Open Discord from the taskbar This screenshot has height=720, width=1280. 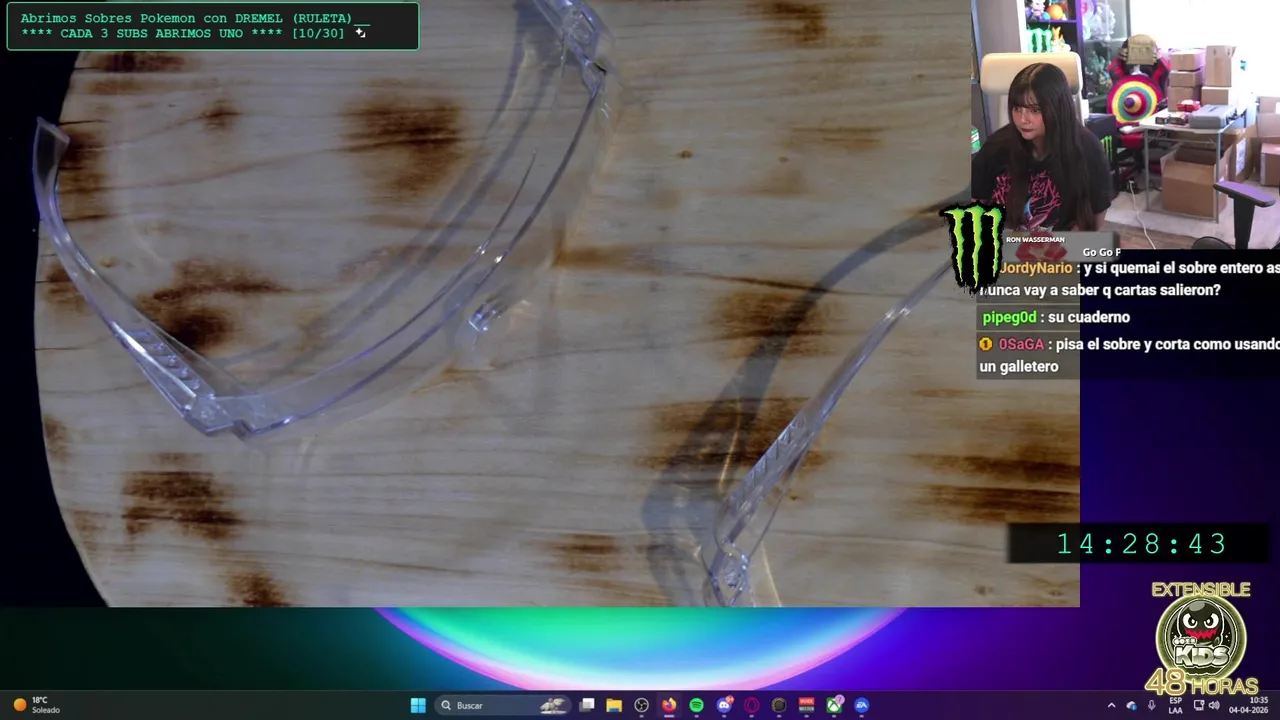[724, 705]
